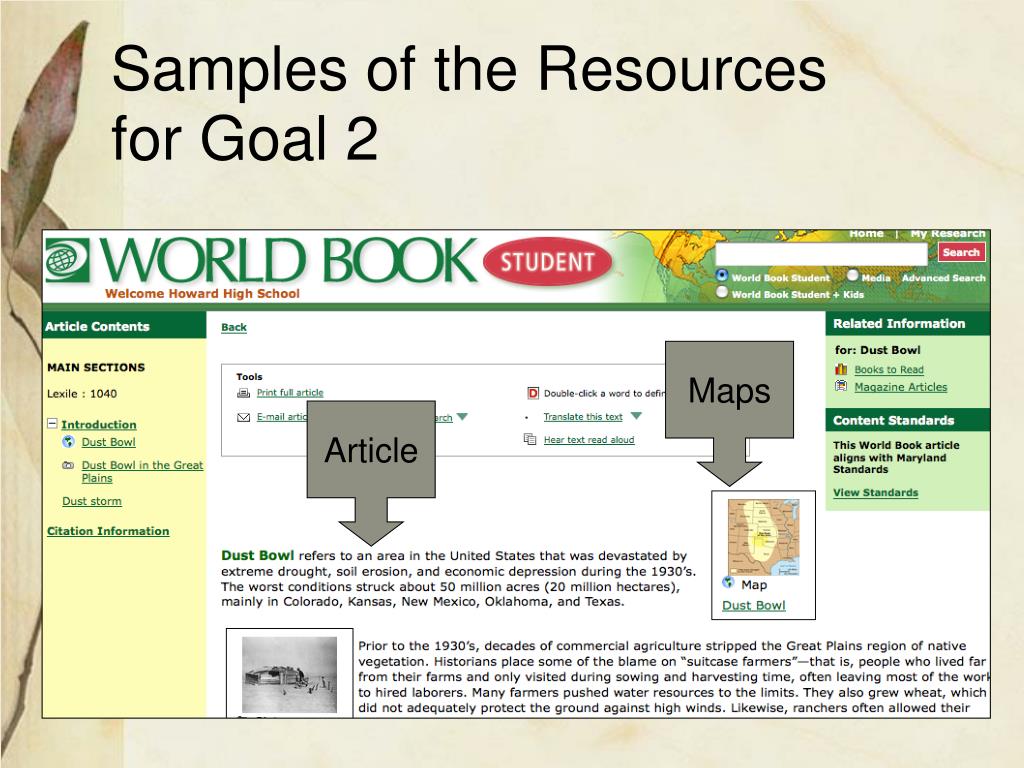Image resolution: width=1024 pixels, height=768 pixels.
Task: Click the magazine icon beside Magazine Articles
Action: click(x=841, y=387)
